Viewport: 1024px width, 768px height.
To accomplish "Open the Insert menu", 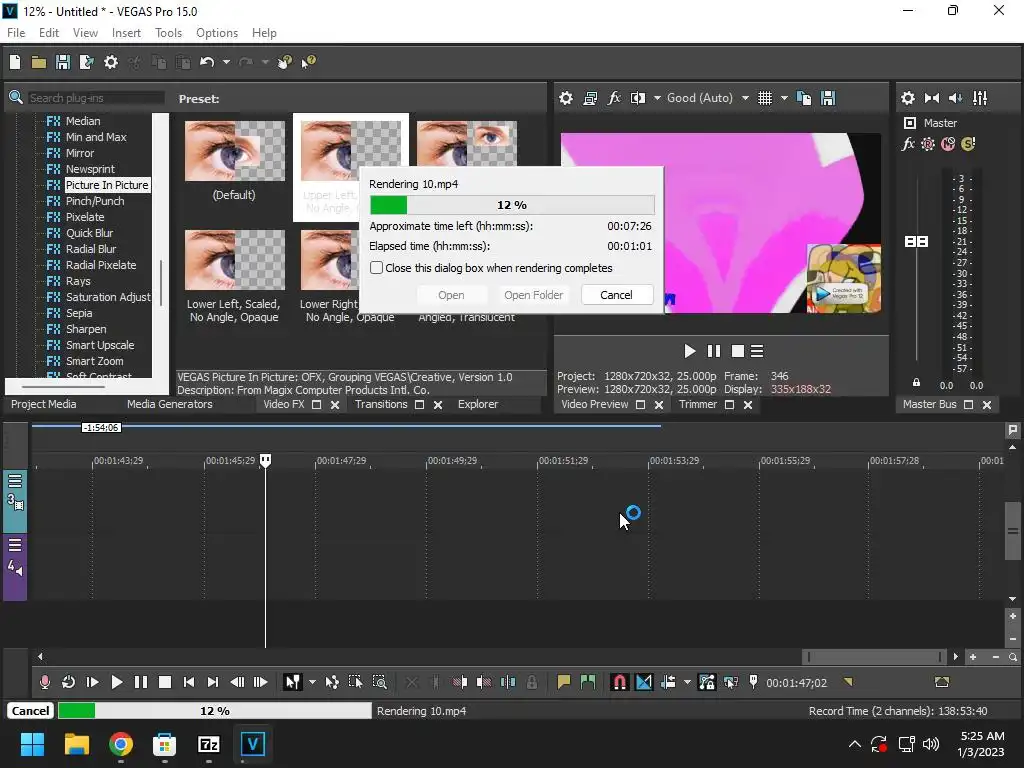I will [x=126, y=33].
